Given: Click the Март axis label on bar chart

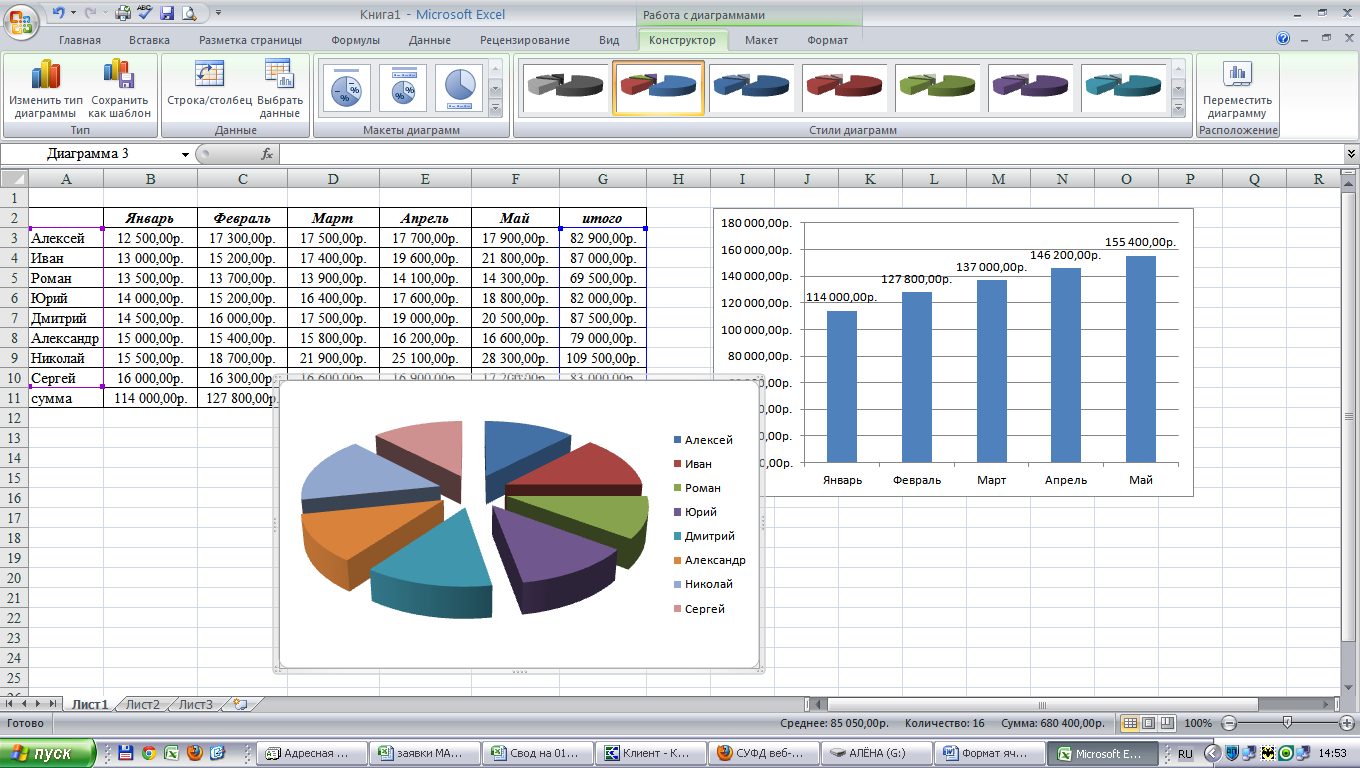Looking at the screenshot, I should (x=991, y=480).
